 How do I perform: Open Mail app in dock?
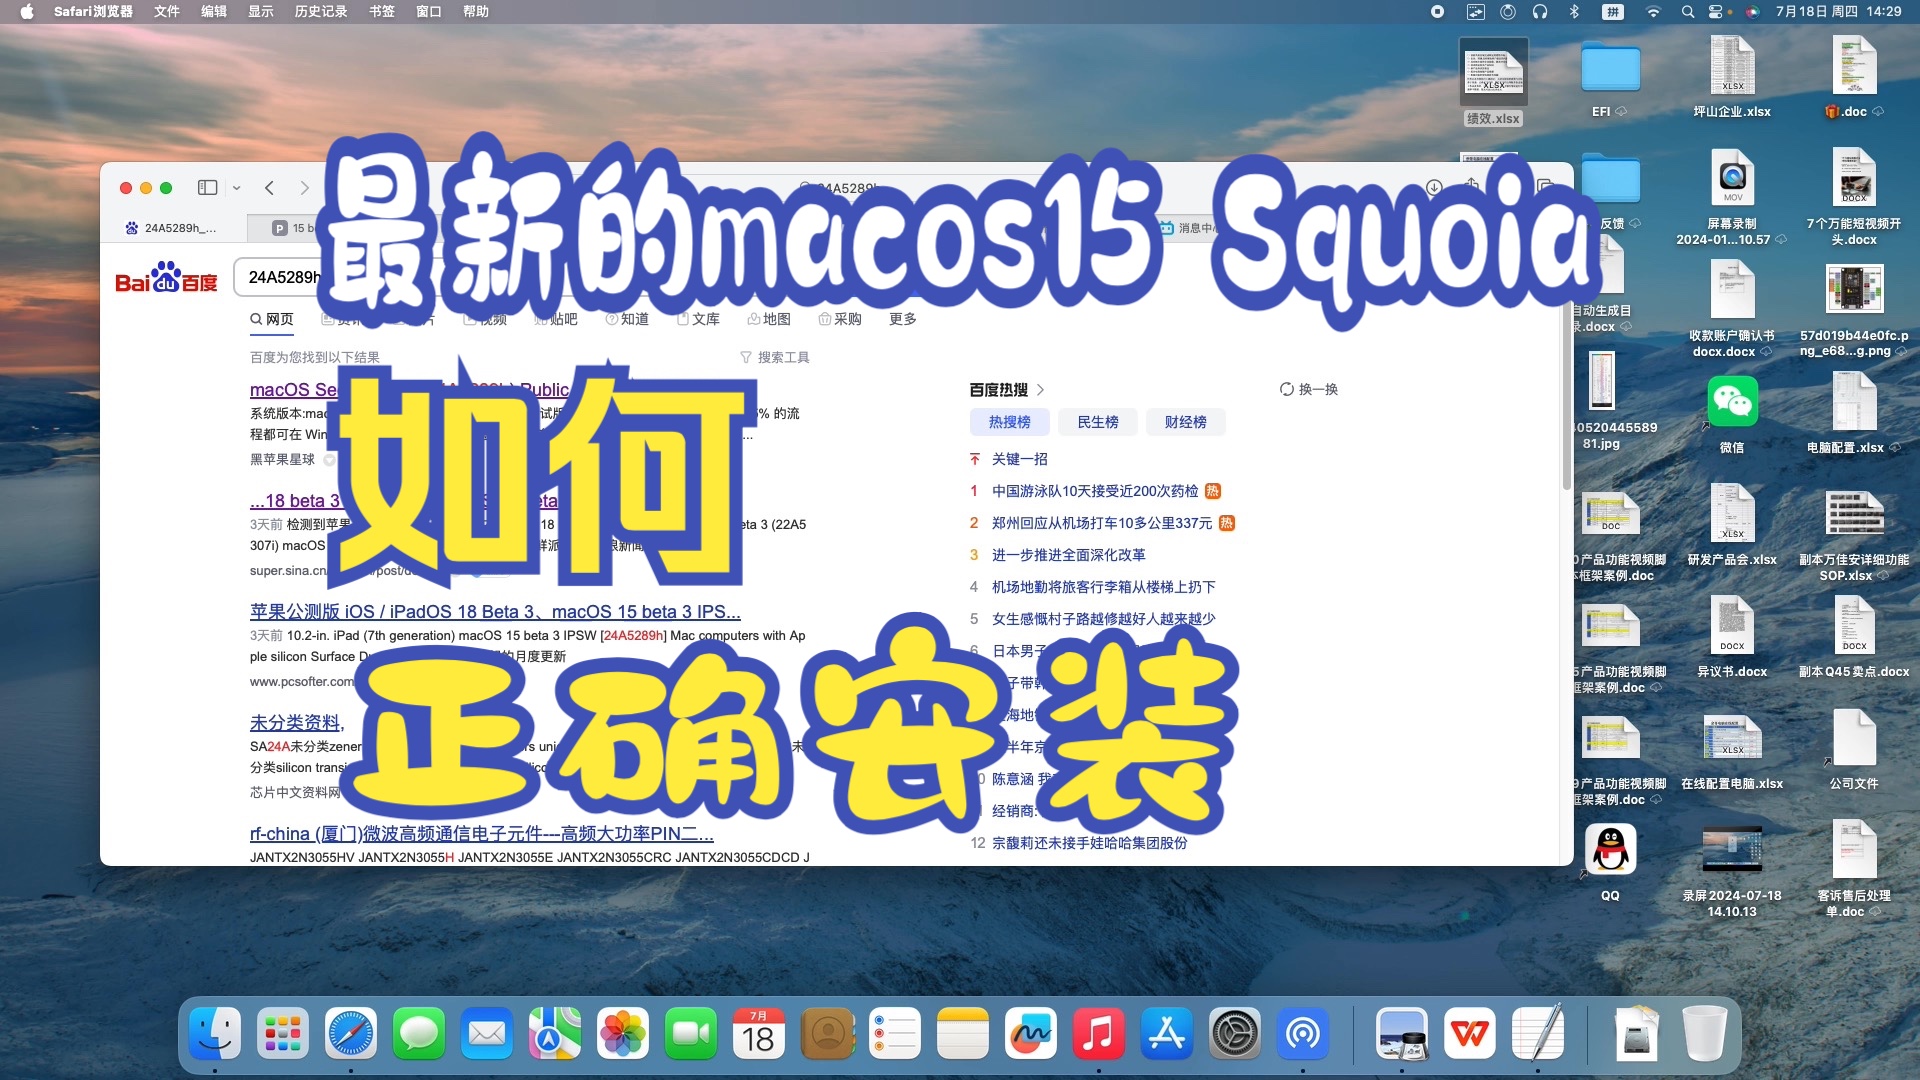pyautogui.click(x=487, y=1033)
